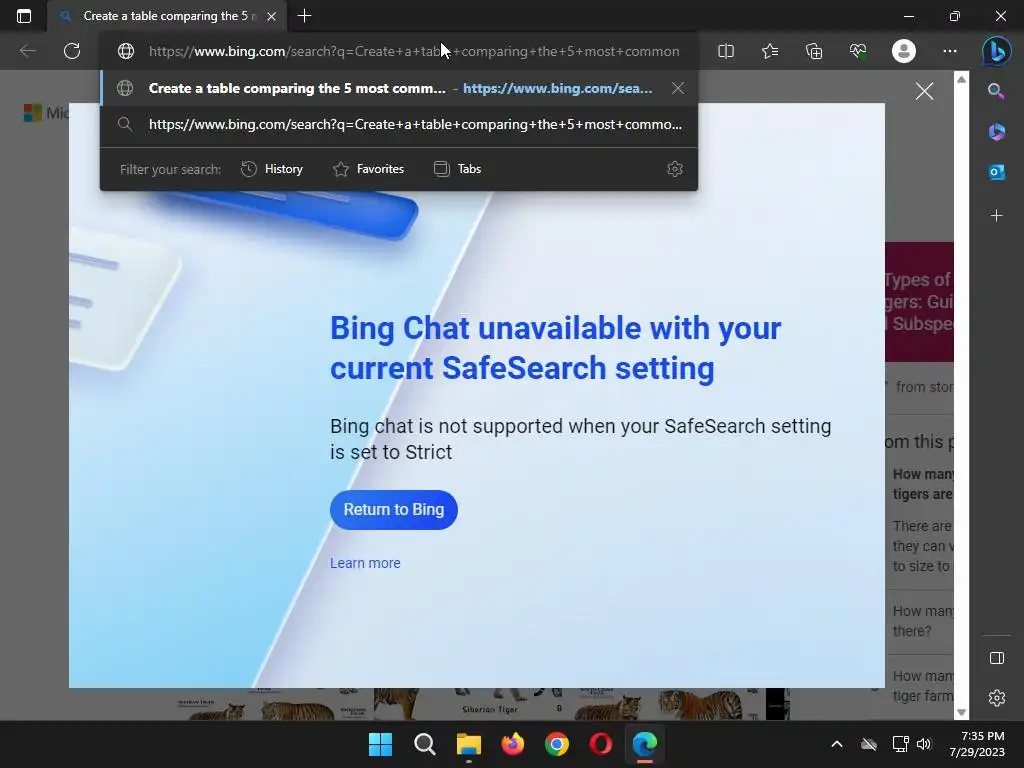This screenshot has height=768, width=1024.
Task: Open network tray icon
Action: point(901,744)
